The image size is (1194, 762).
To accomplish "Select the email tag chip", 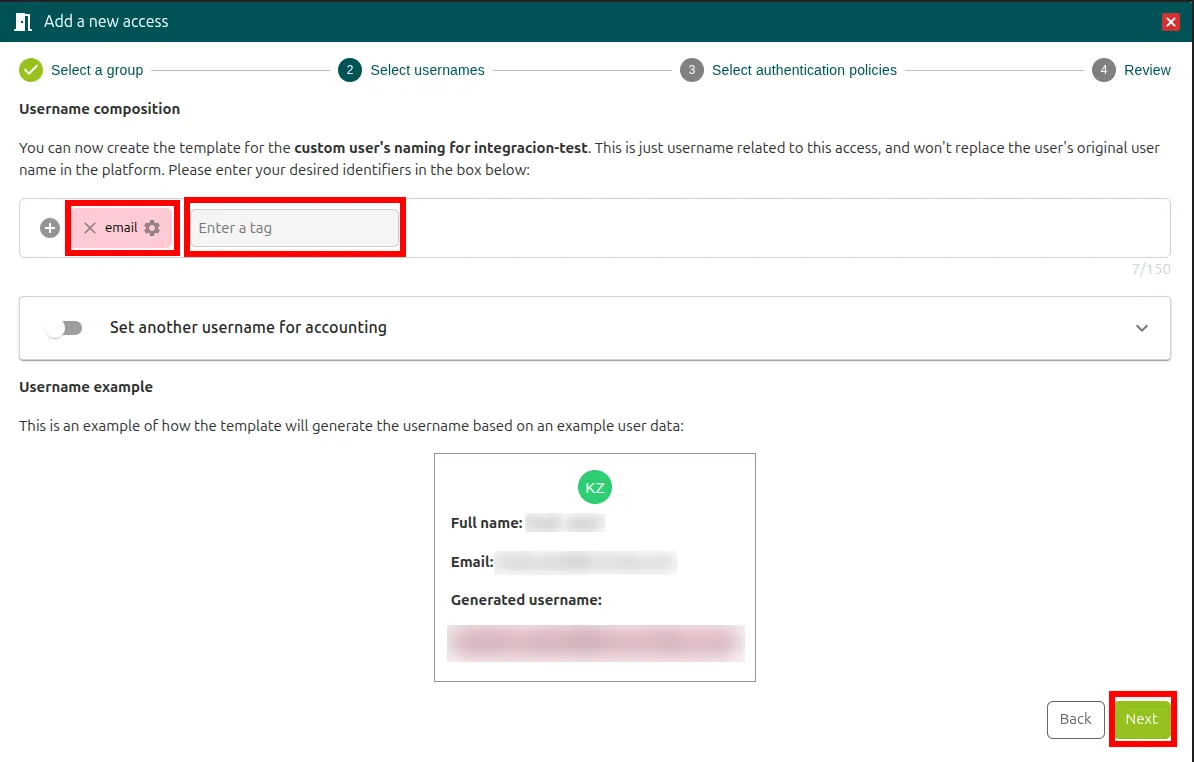I will click(x=122, y=228).
